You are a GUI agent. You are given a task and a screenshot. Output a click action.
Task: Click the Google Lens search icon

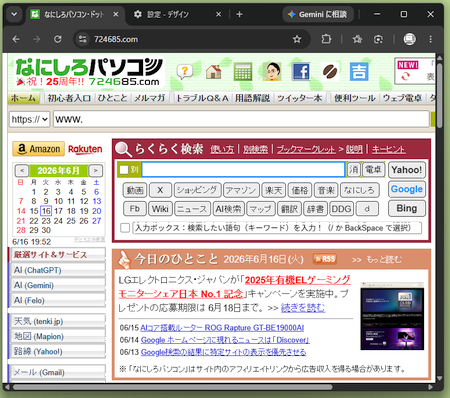point(378,39)
